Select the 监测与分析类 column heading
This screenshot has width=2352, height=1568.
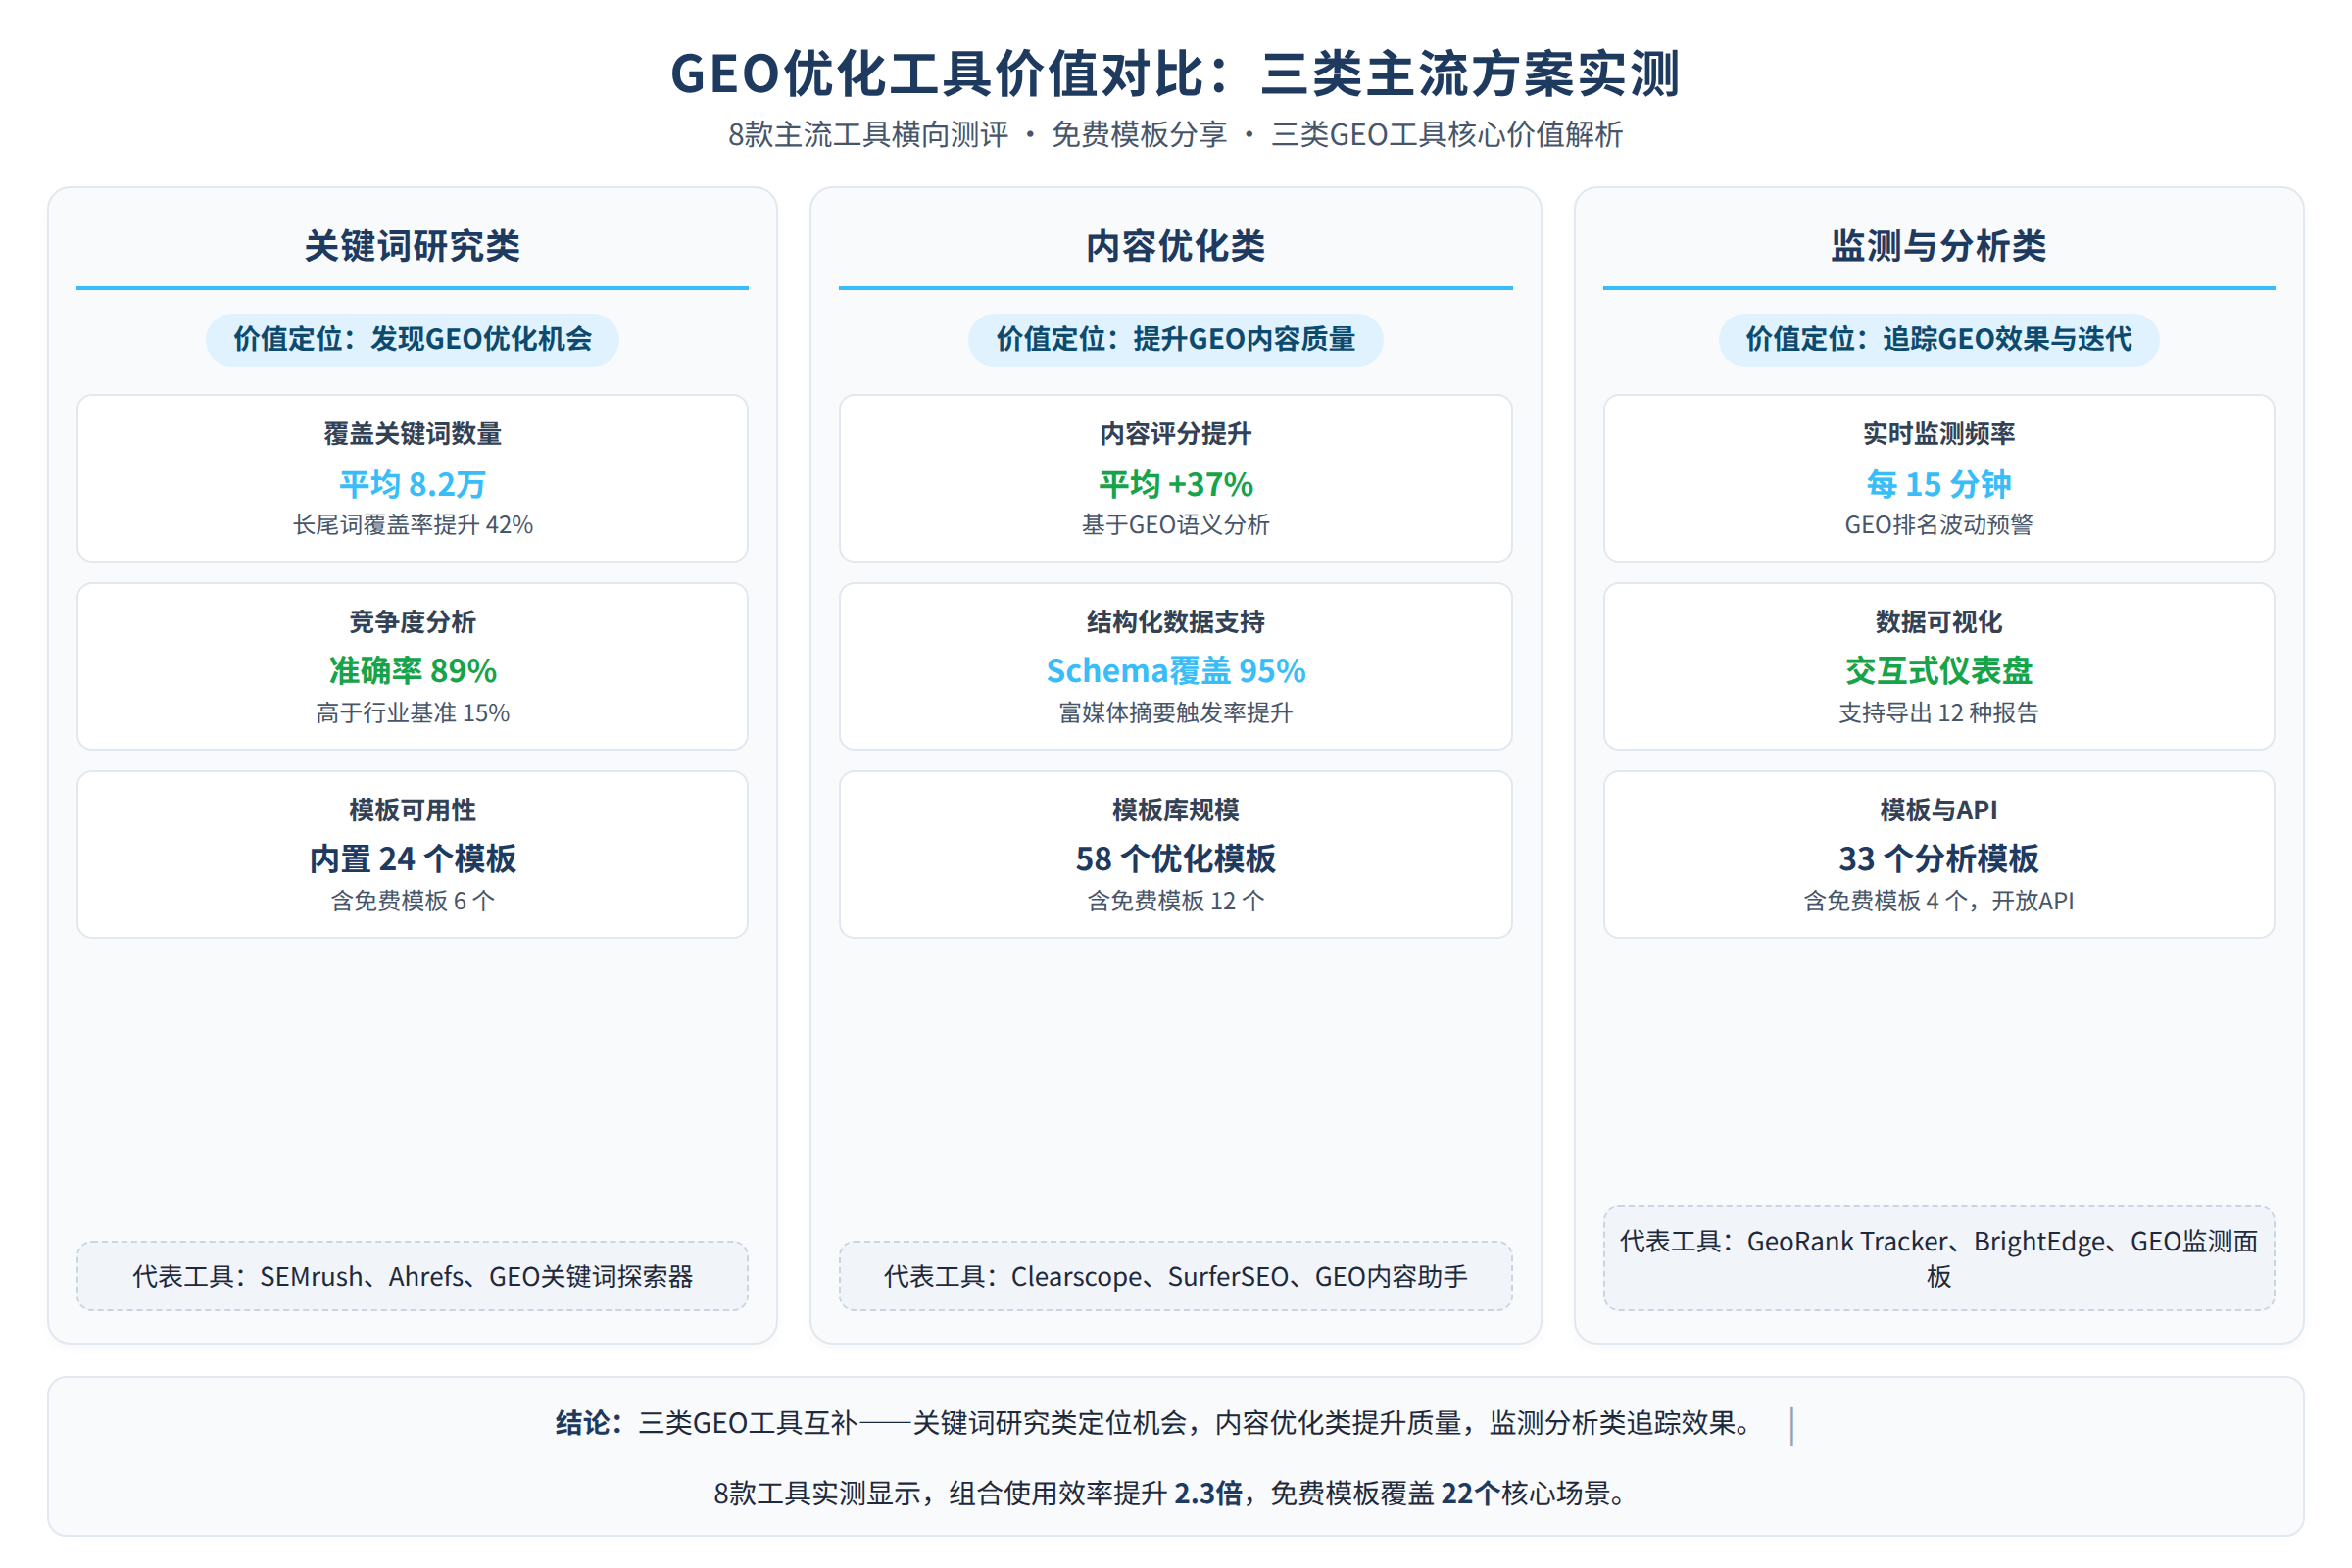pos(1938,246)
